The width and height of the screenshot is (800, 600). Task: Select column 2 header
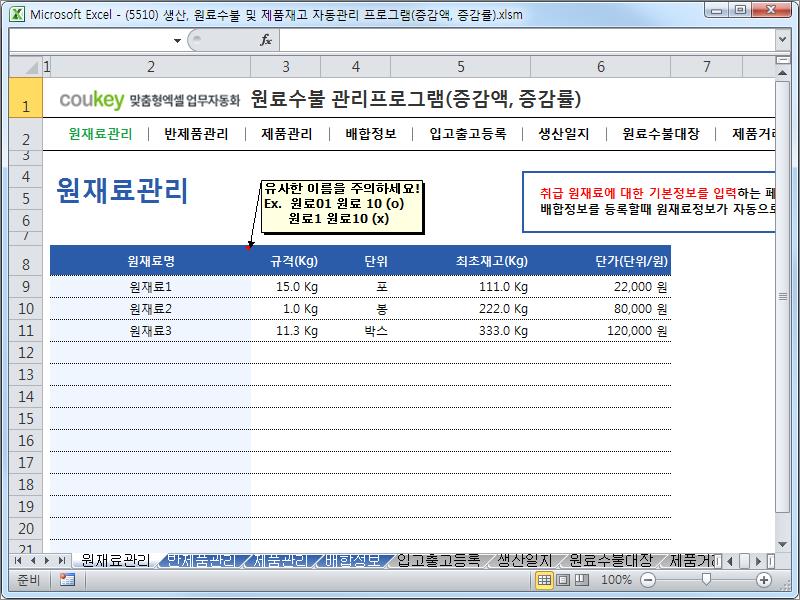click(151, 67)
